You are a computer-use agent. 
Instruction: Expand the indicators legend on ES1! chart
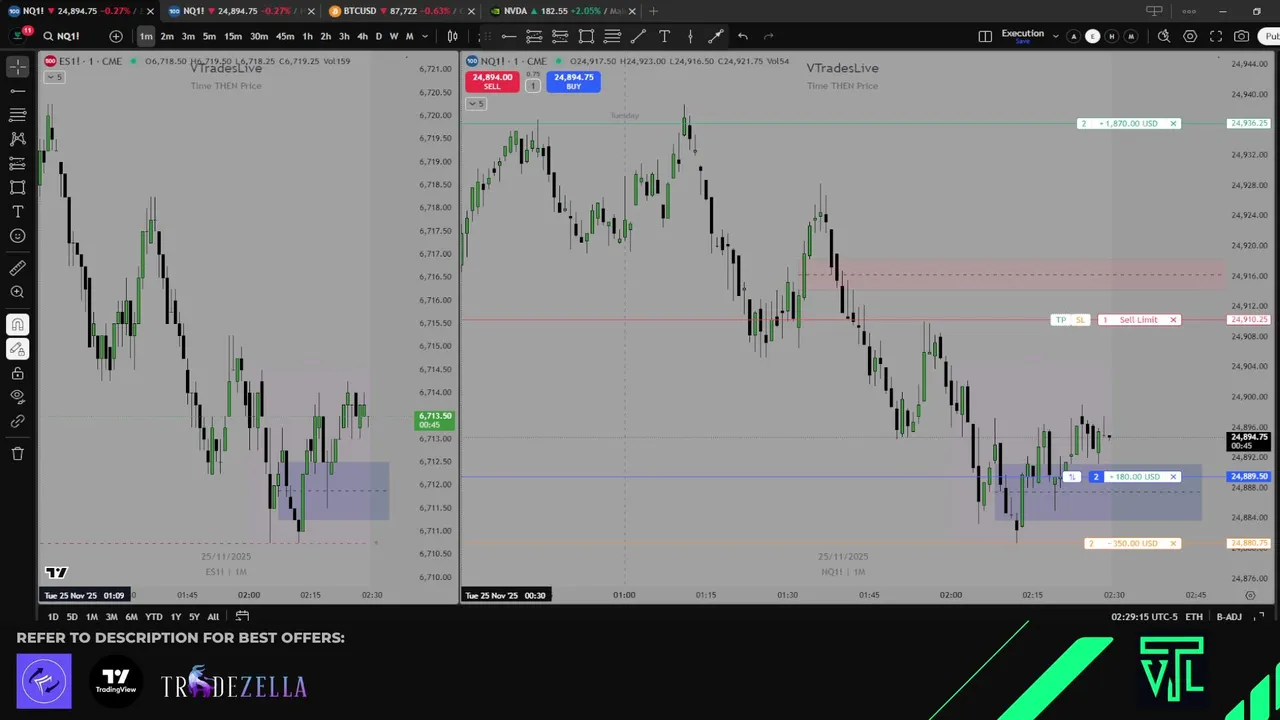(54, 77)
